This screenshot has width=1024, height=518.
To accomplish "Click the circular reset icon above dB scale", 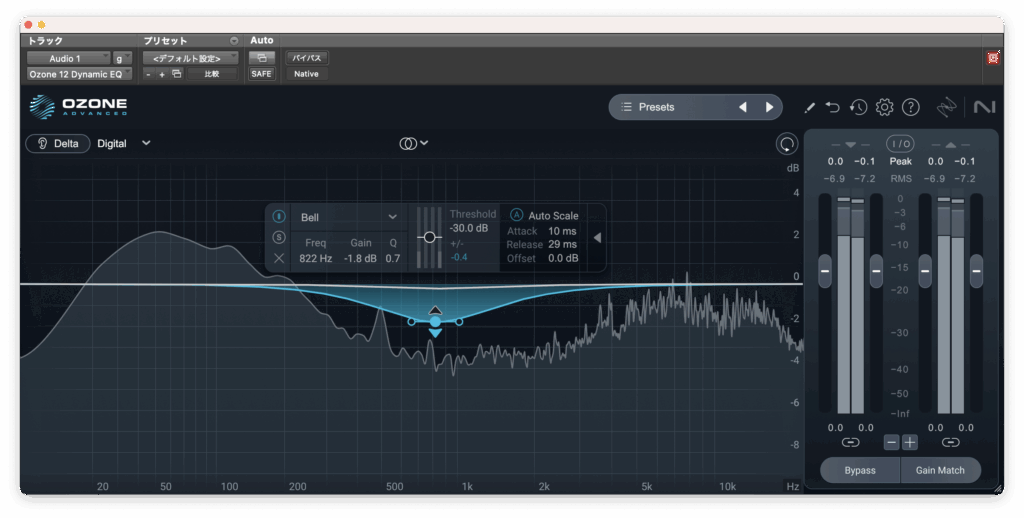I will point(787,144).
